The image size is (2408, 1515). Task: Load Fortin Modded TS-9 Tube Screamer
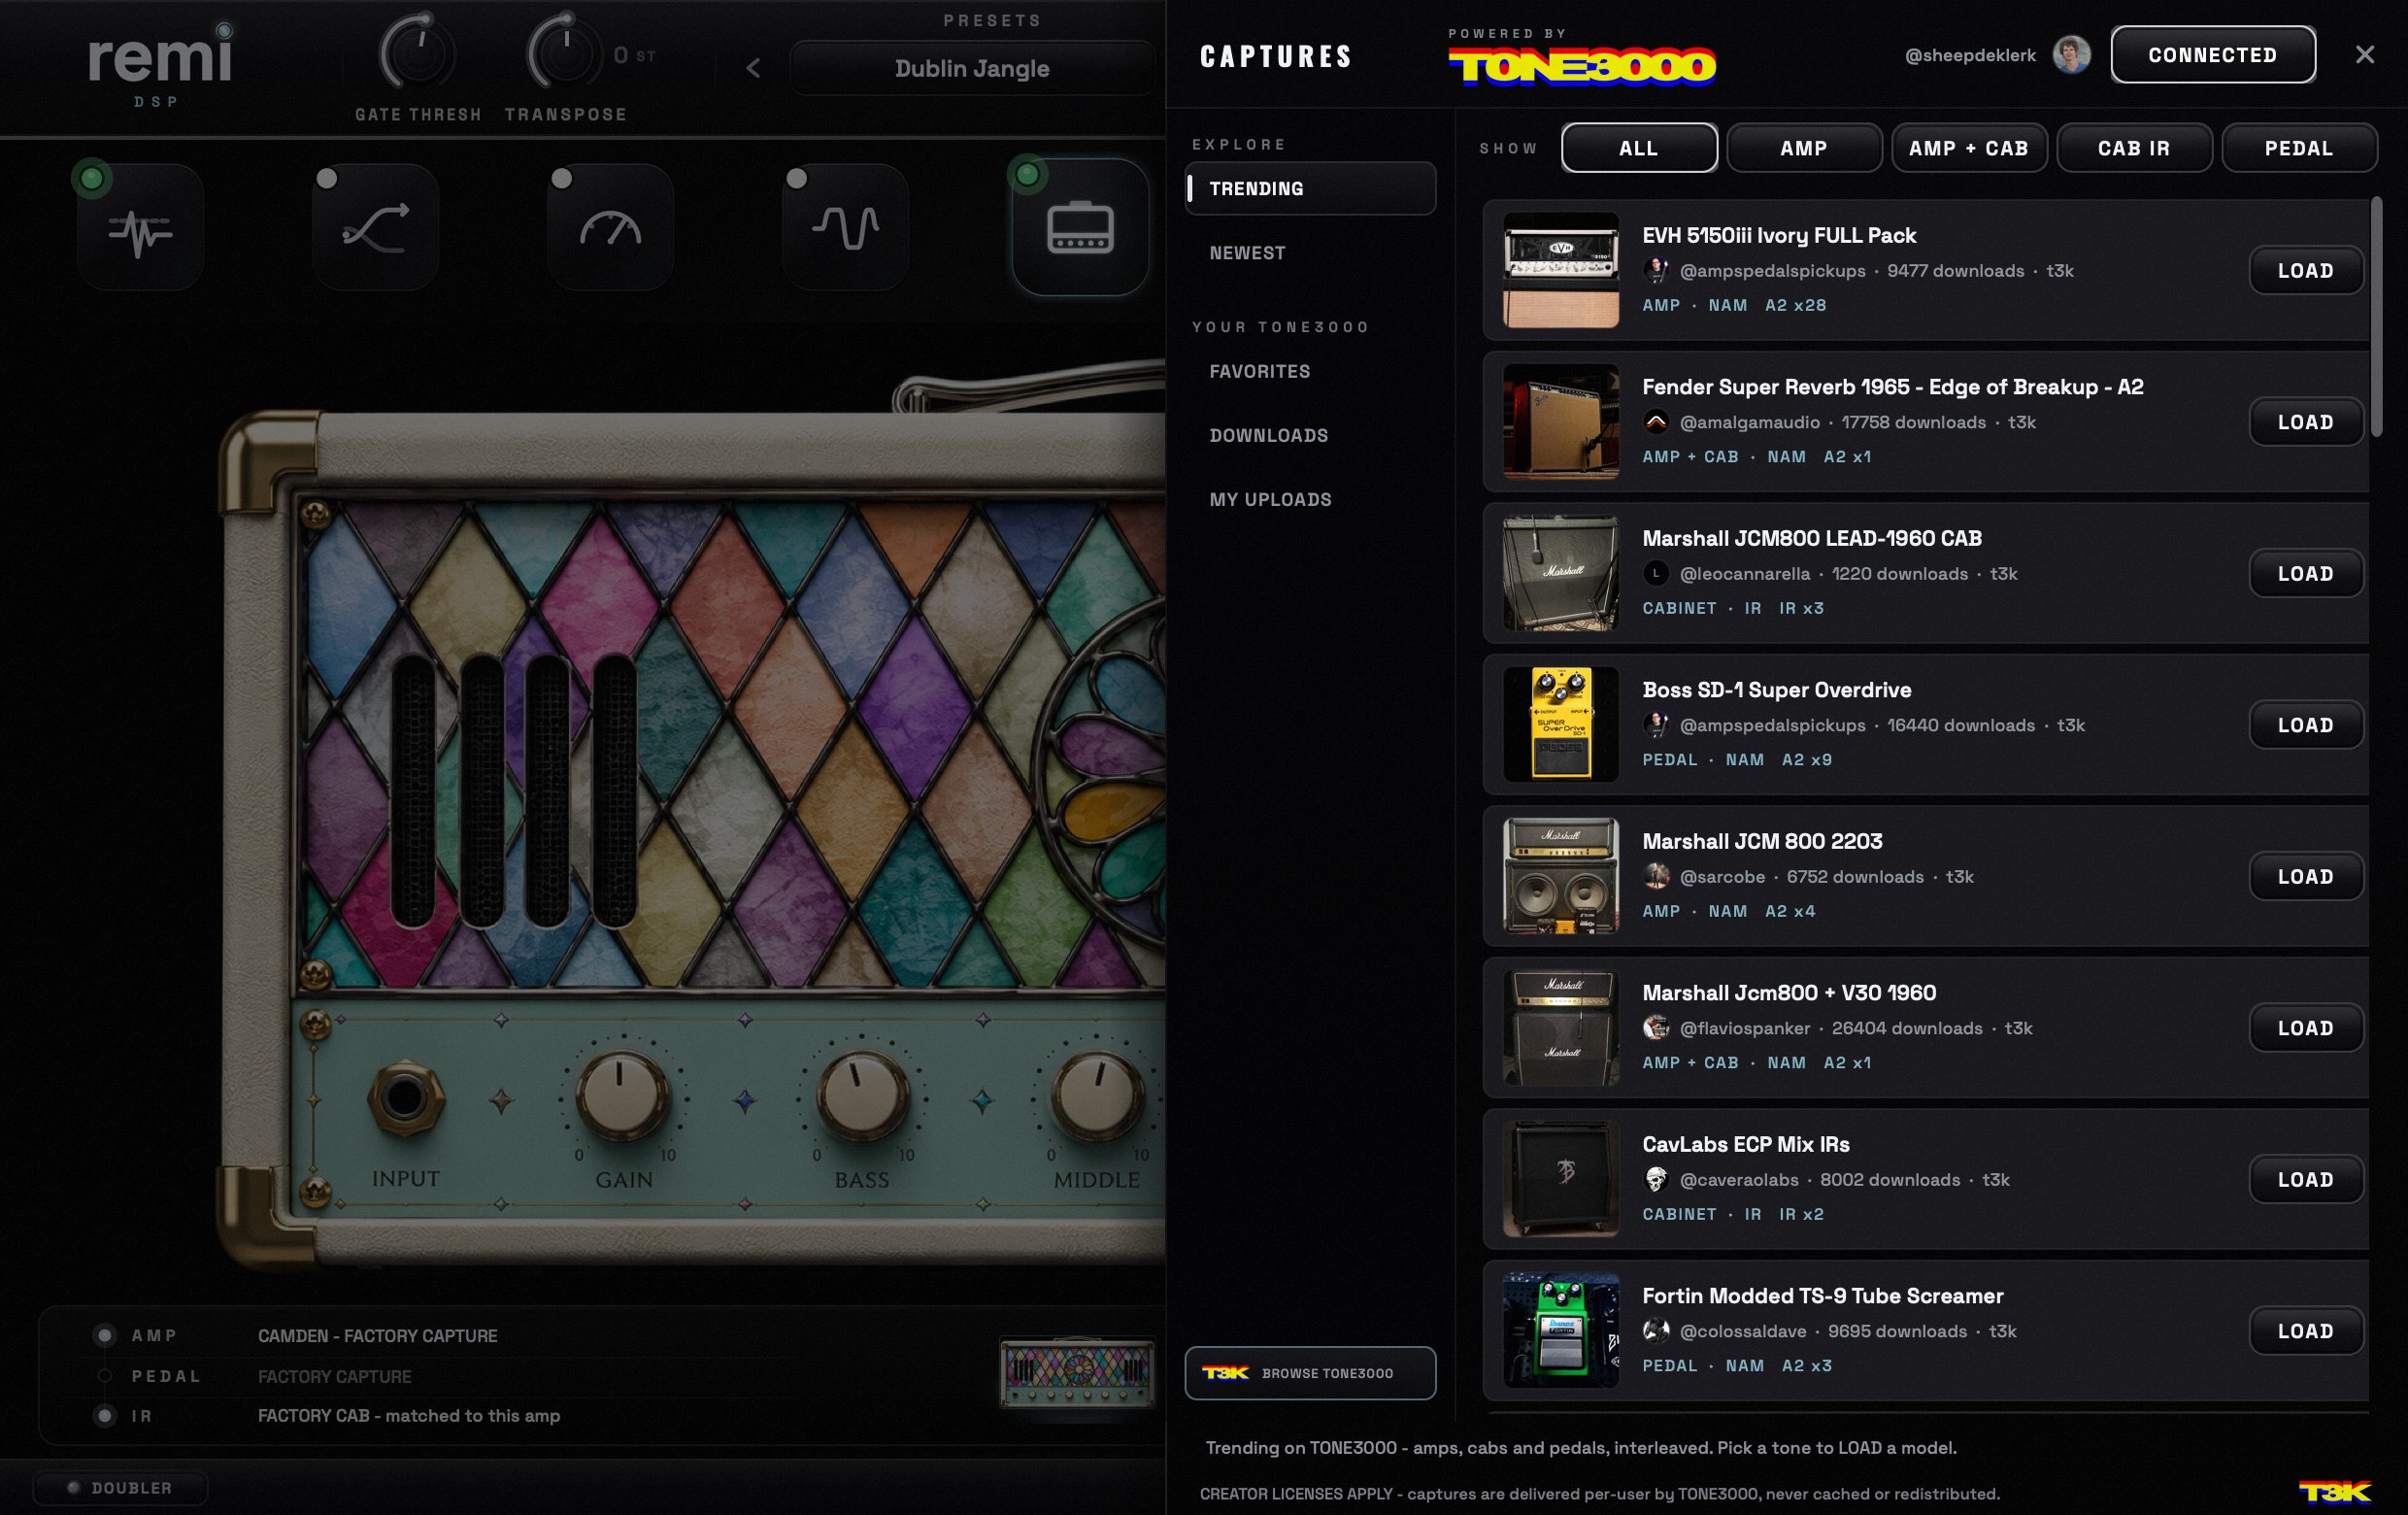coord(2306,1331)
